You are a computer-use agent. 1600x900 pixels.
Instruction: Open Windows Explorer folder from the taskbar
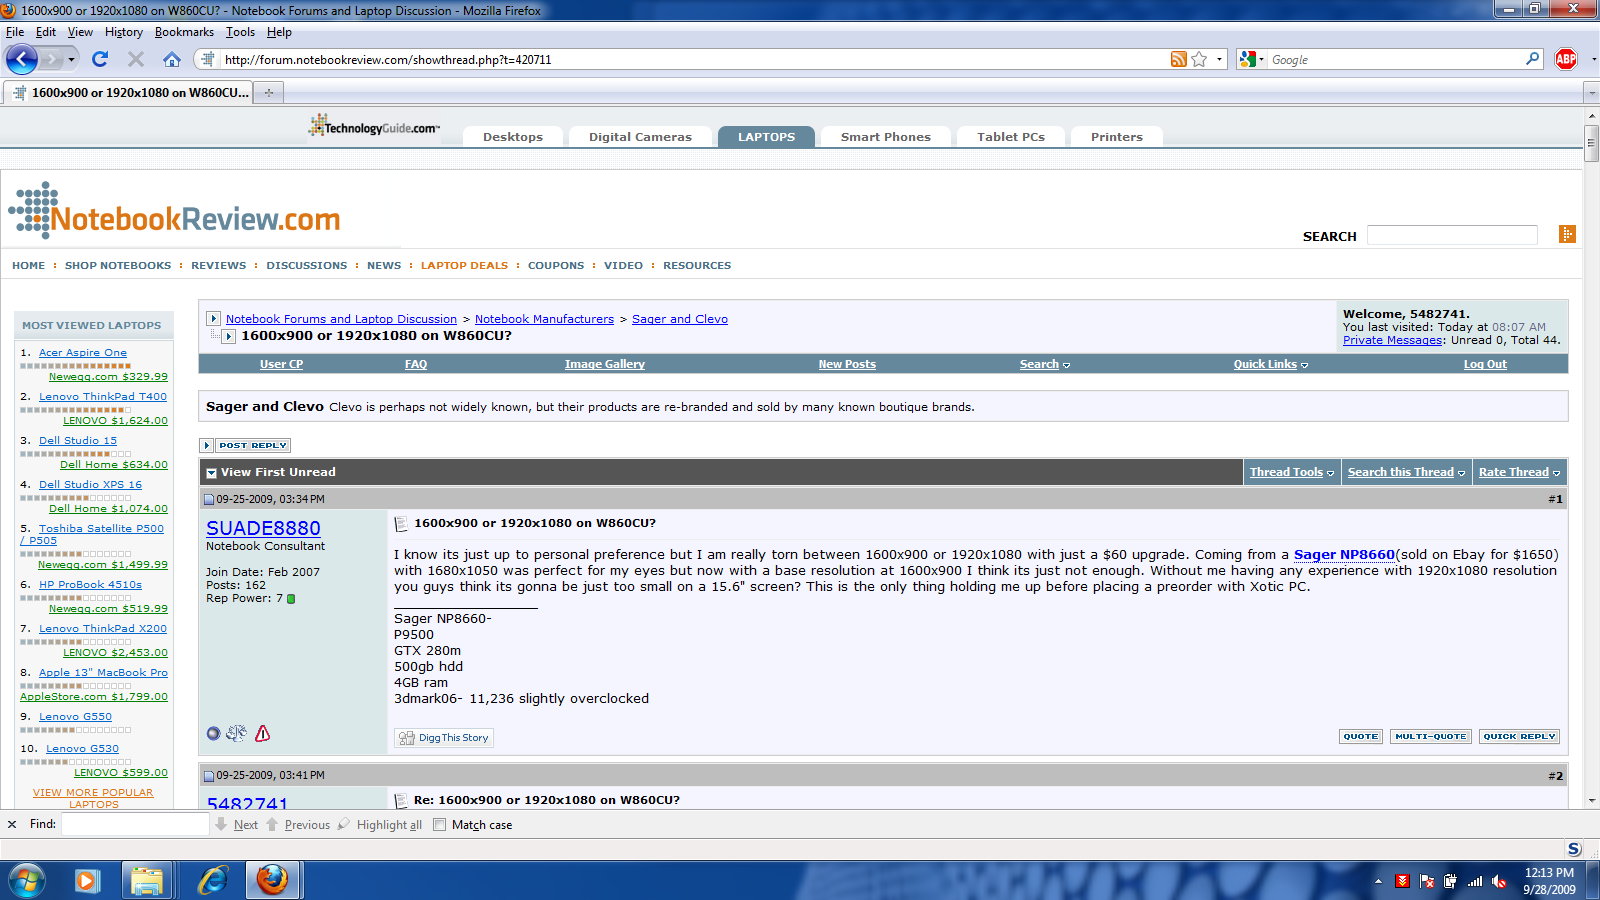point(147,881)
